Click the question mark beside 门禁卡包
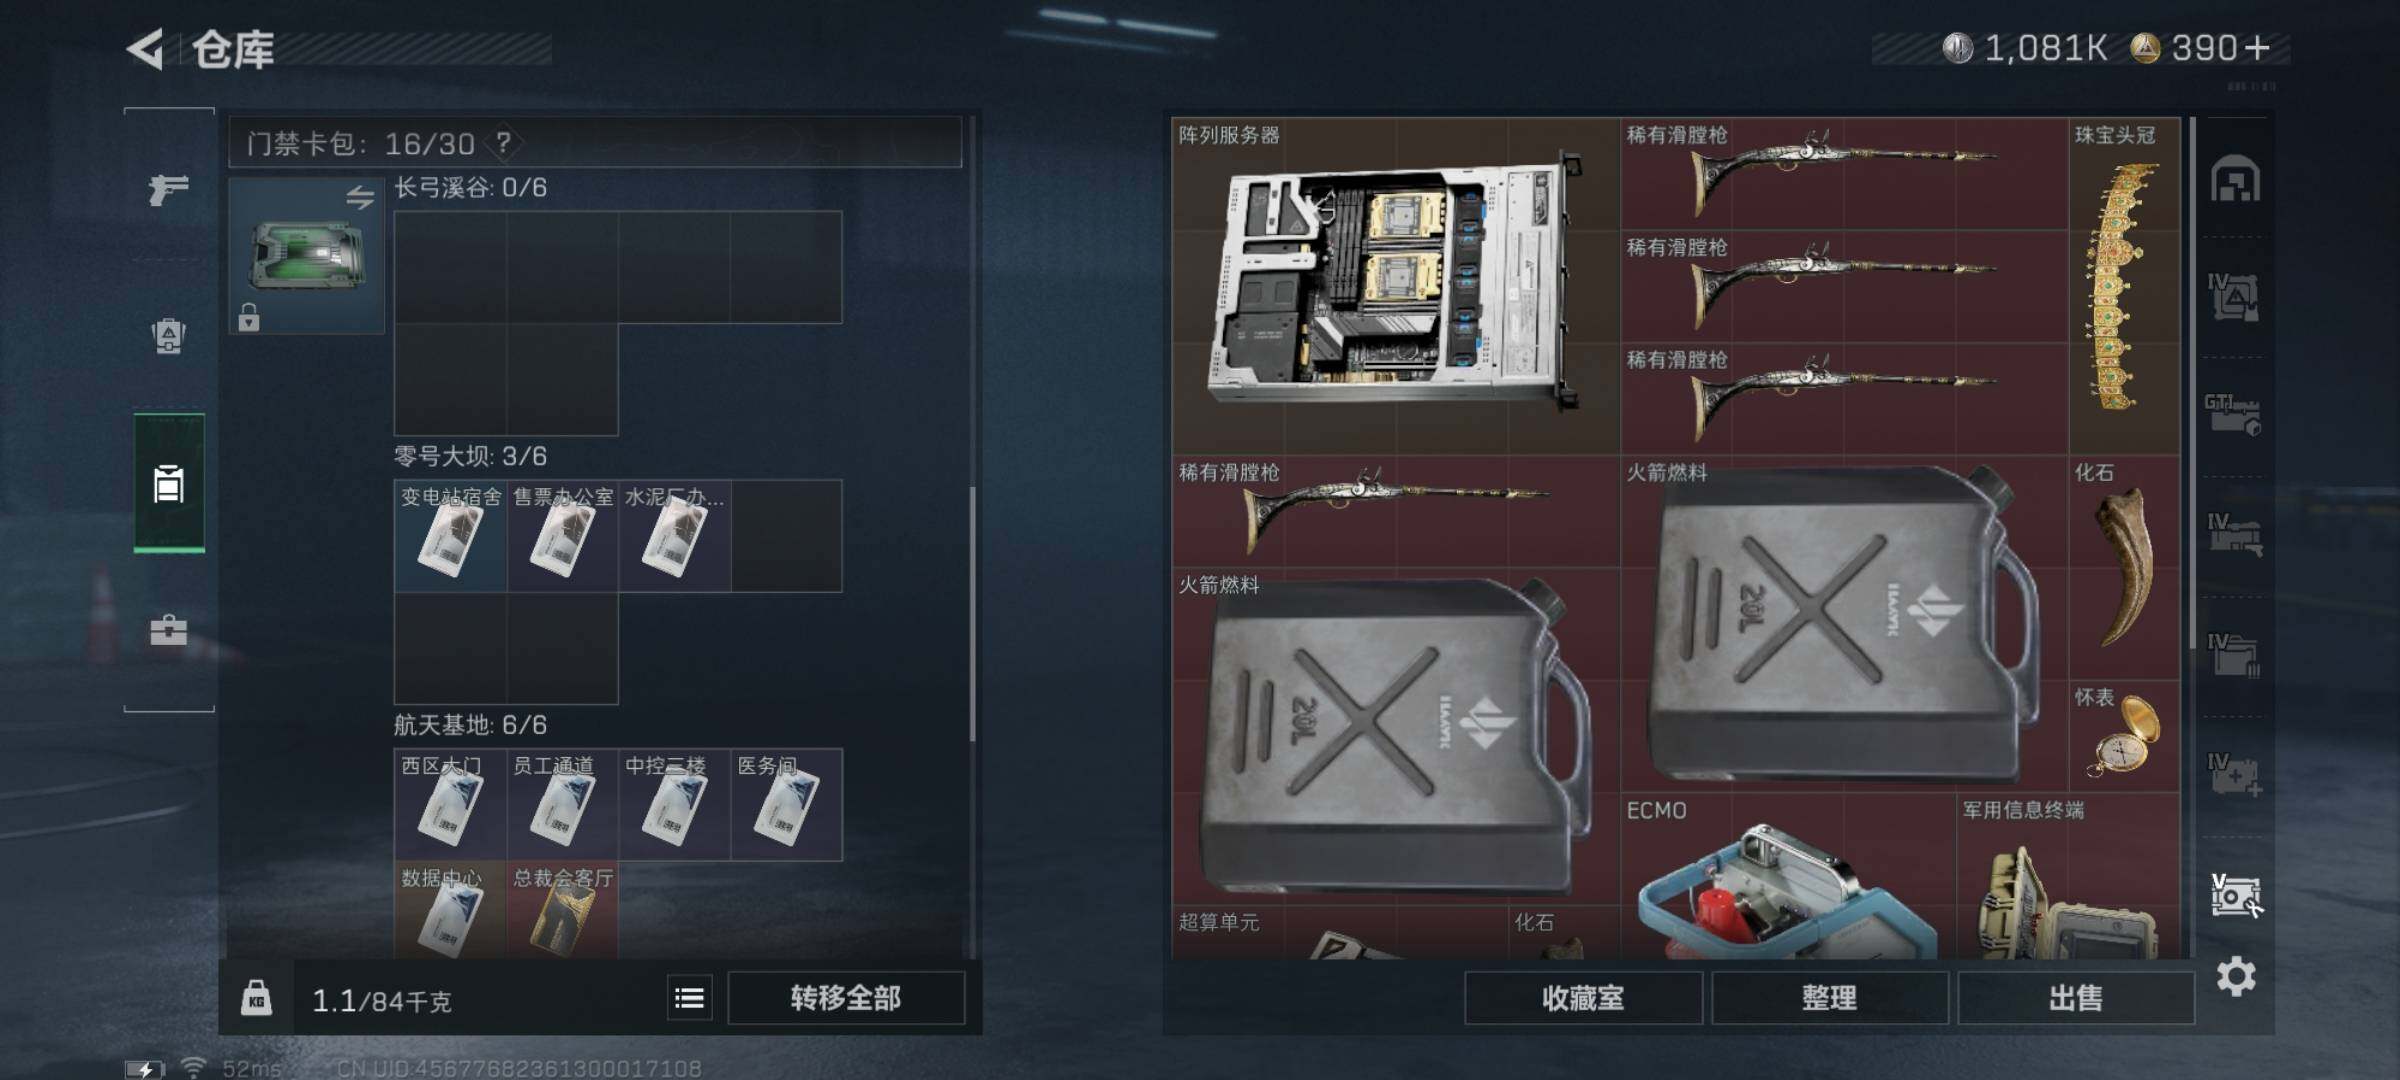The height and width of the screenshot is (1080, 2400). click(x=503, y=143)
